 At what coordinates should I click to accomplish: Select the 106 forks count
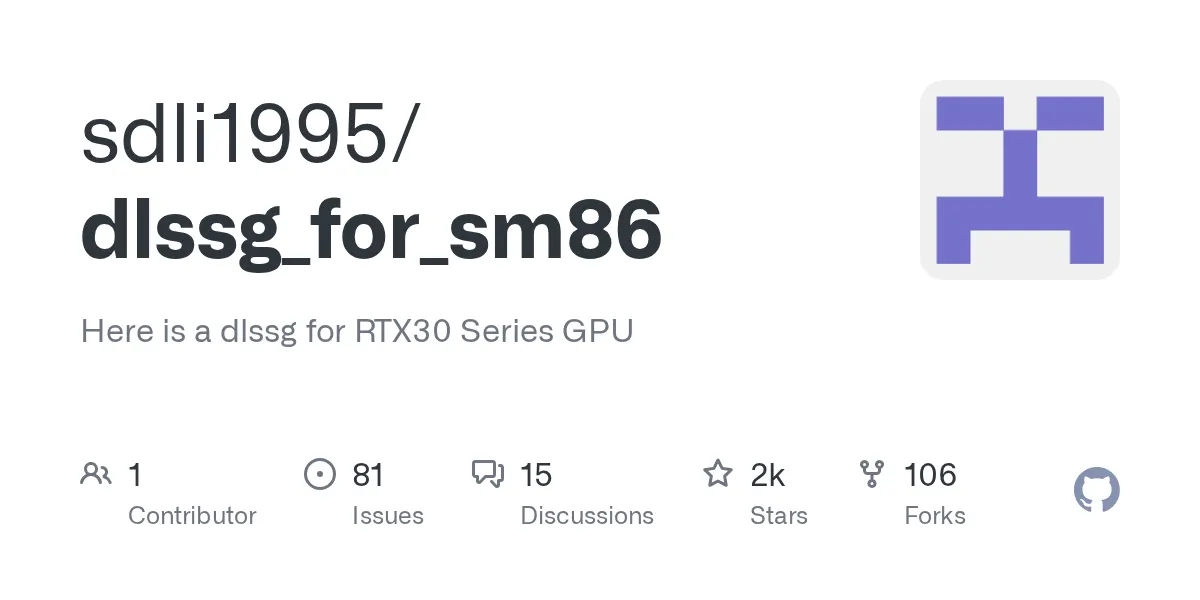coord(930,475)
